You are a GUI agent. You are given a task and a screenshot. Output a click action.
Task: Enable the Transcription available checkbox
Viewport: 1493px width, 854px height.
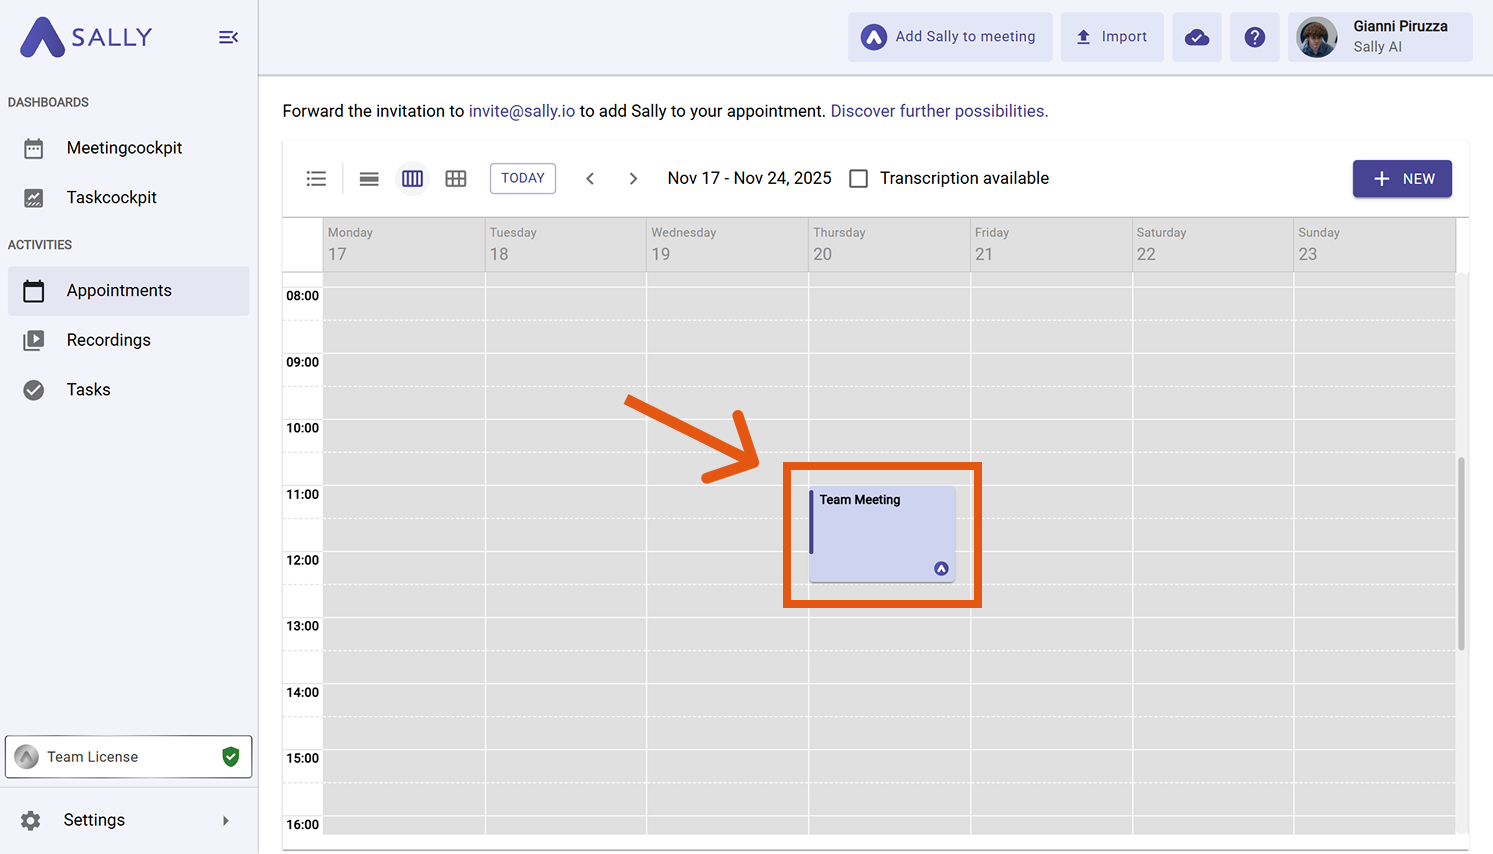(858, 179)
